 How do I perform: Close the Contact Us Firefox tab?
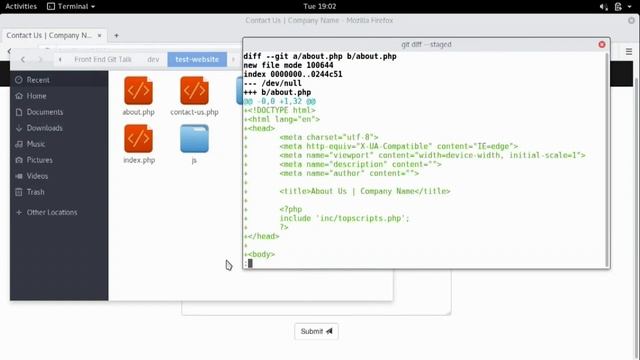click(99, 36)
